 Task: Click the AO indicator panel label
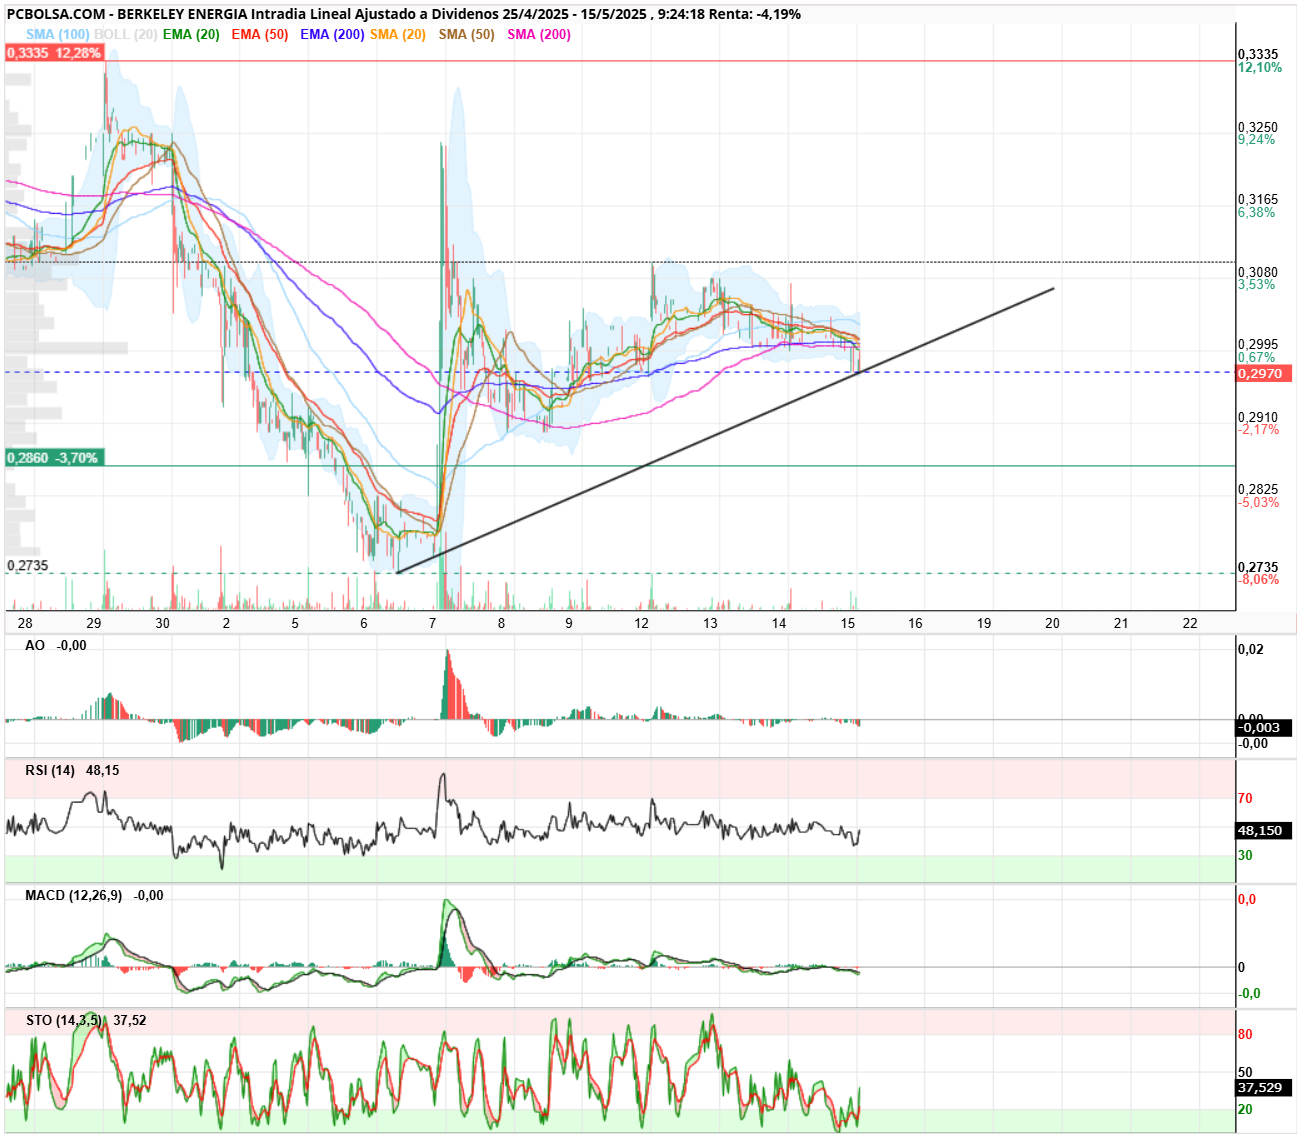35,645
